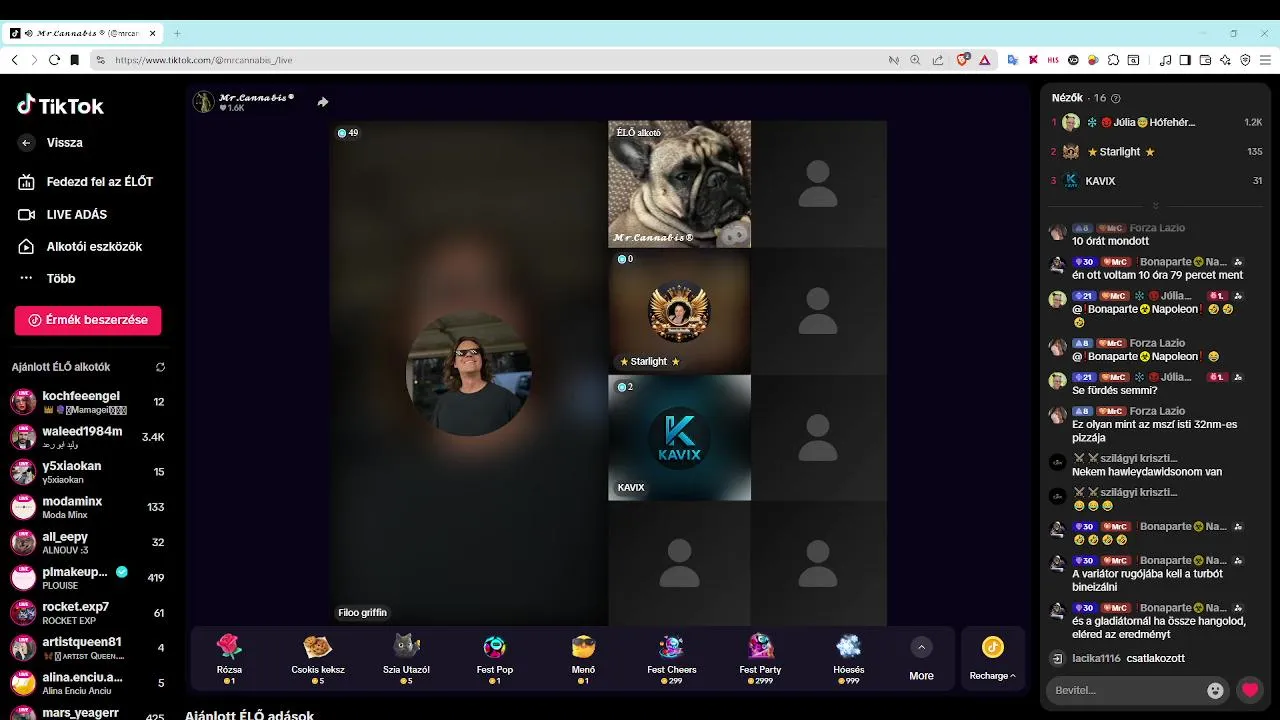Open browser extensions puzzle icon
The image size is (1280, 720).
tap(1113, 60)
